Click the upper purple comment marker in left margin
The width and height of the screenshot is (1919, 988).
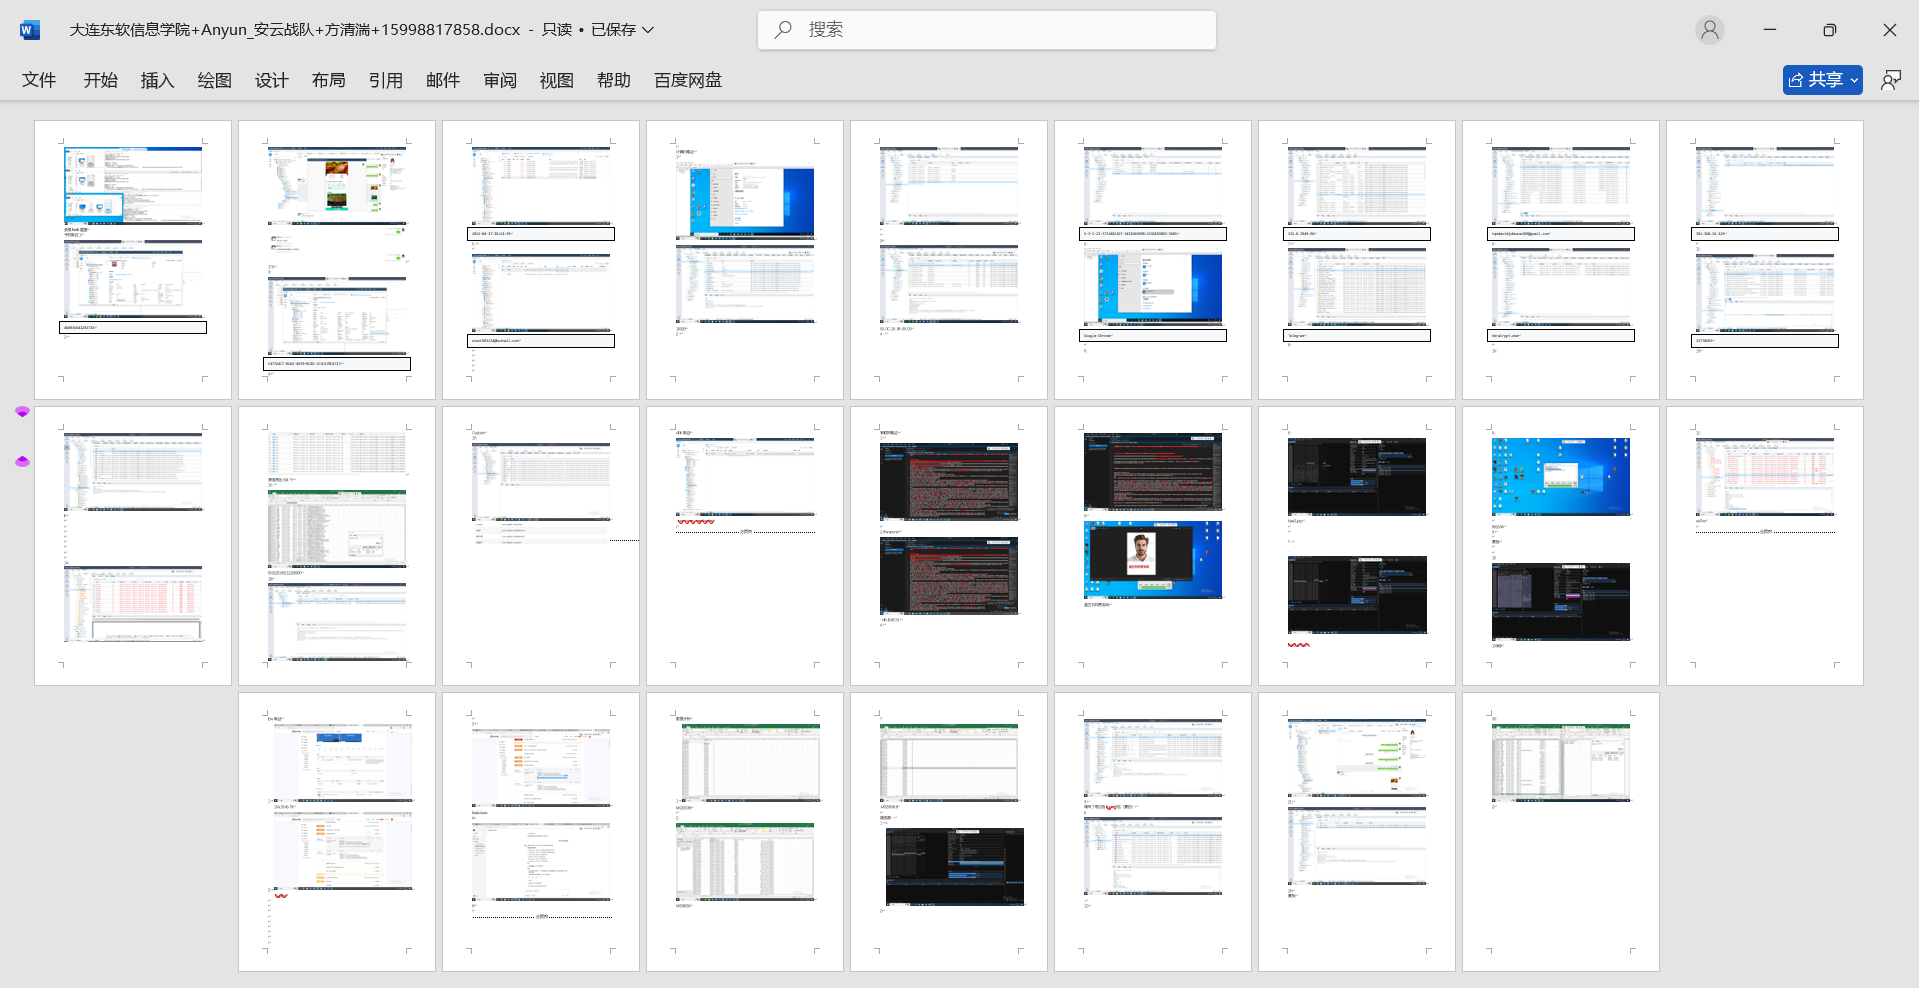22,412
